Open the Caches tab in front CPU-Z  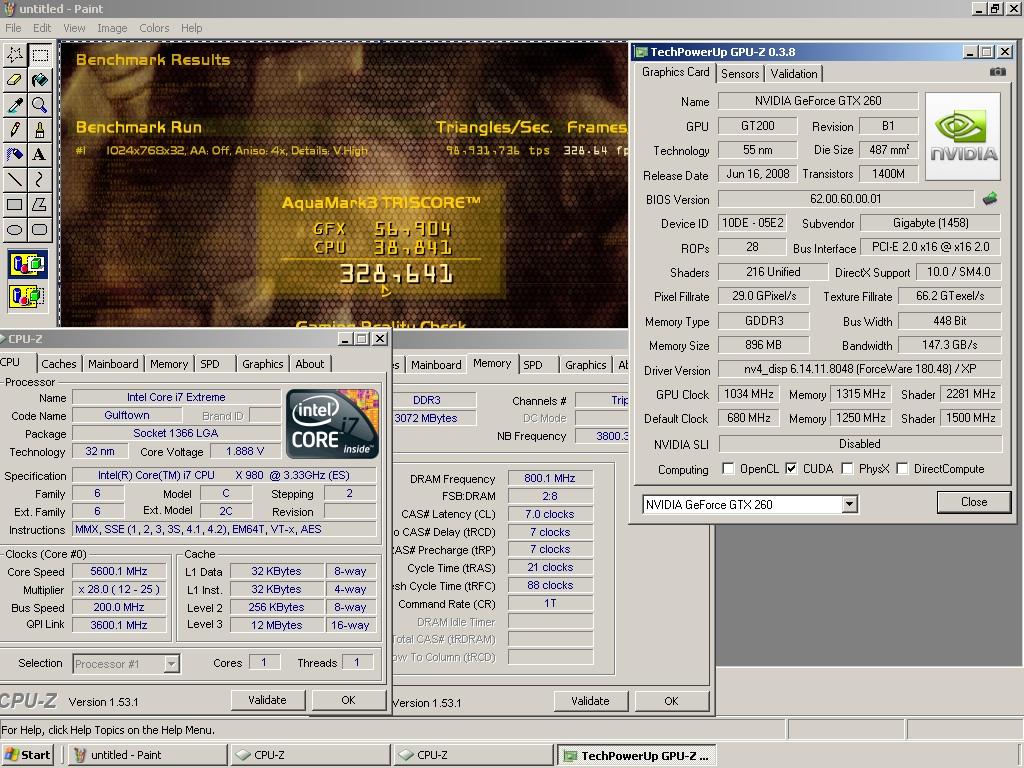click(x=59, y=364)
